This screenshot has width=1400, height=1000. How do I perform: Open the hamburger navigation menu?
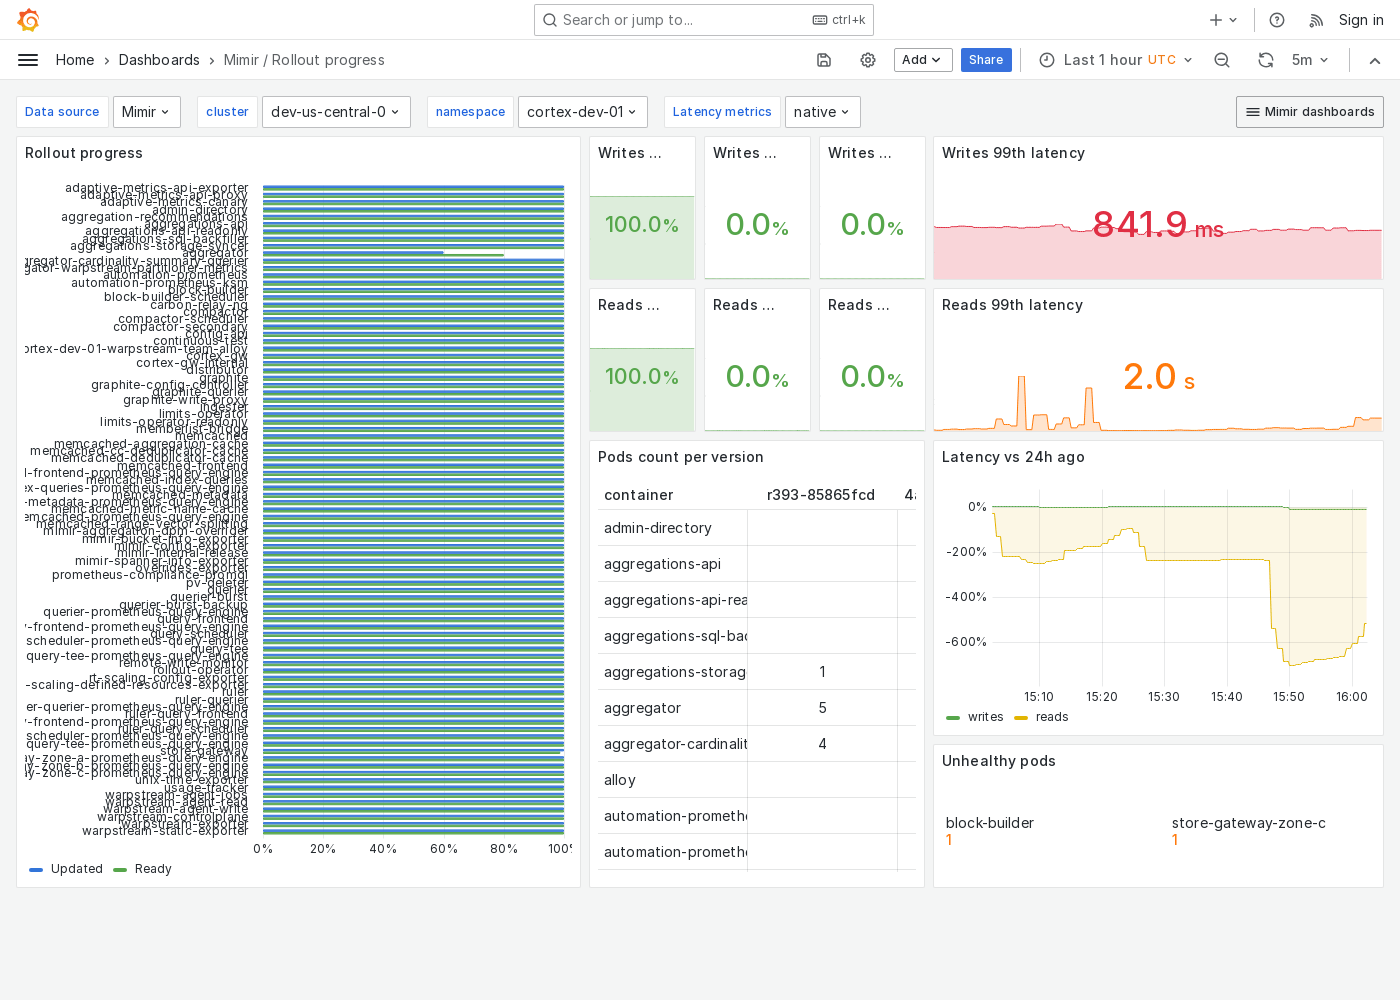click(x=28, y=60)
